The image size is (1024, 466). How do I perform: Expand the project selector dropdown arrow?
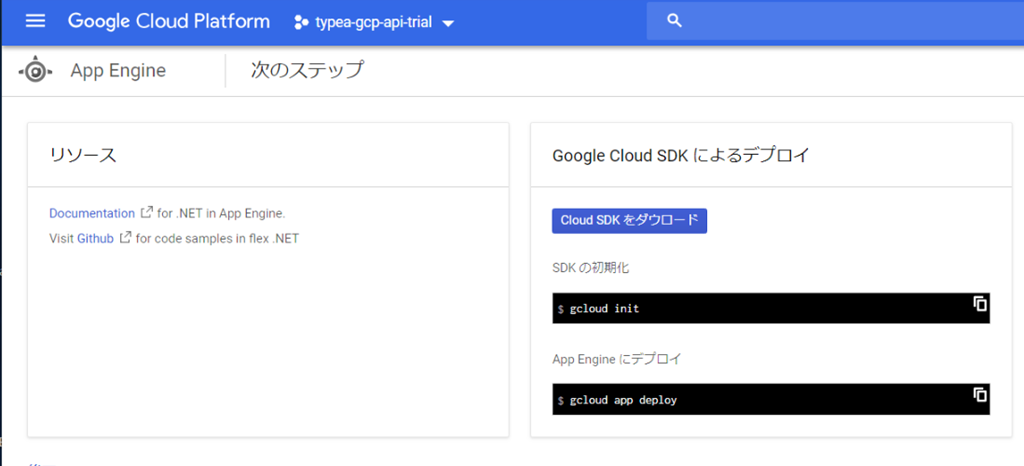click(x=448, y=23)
